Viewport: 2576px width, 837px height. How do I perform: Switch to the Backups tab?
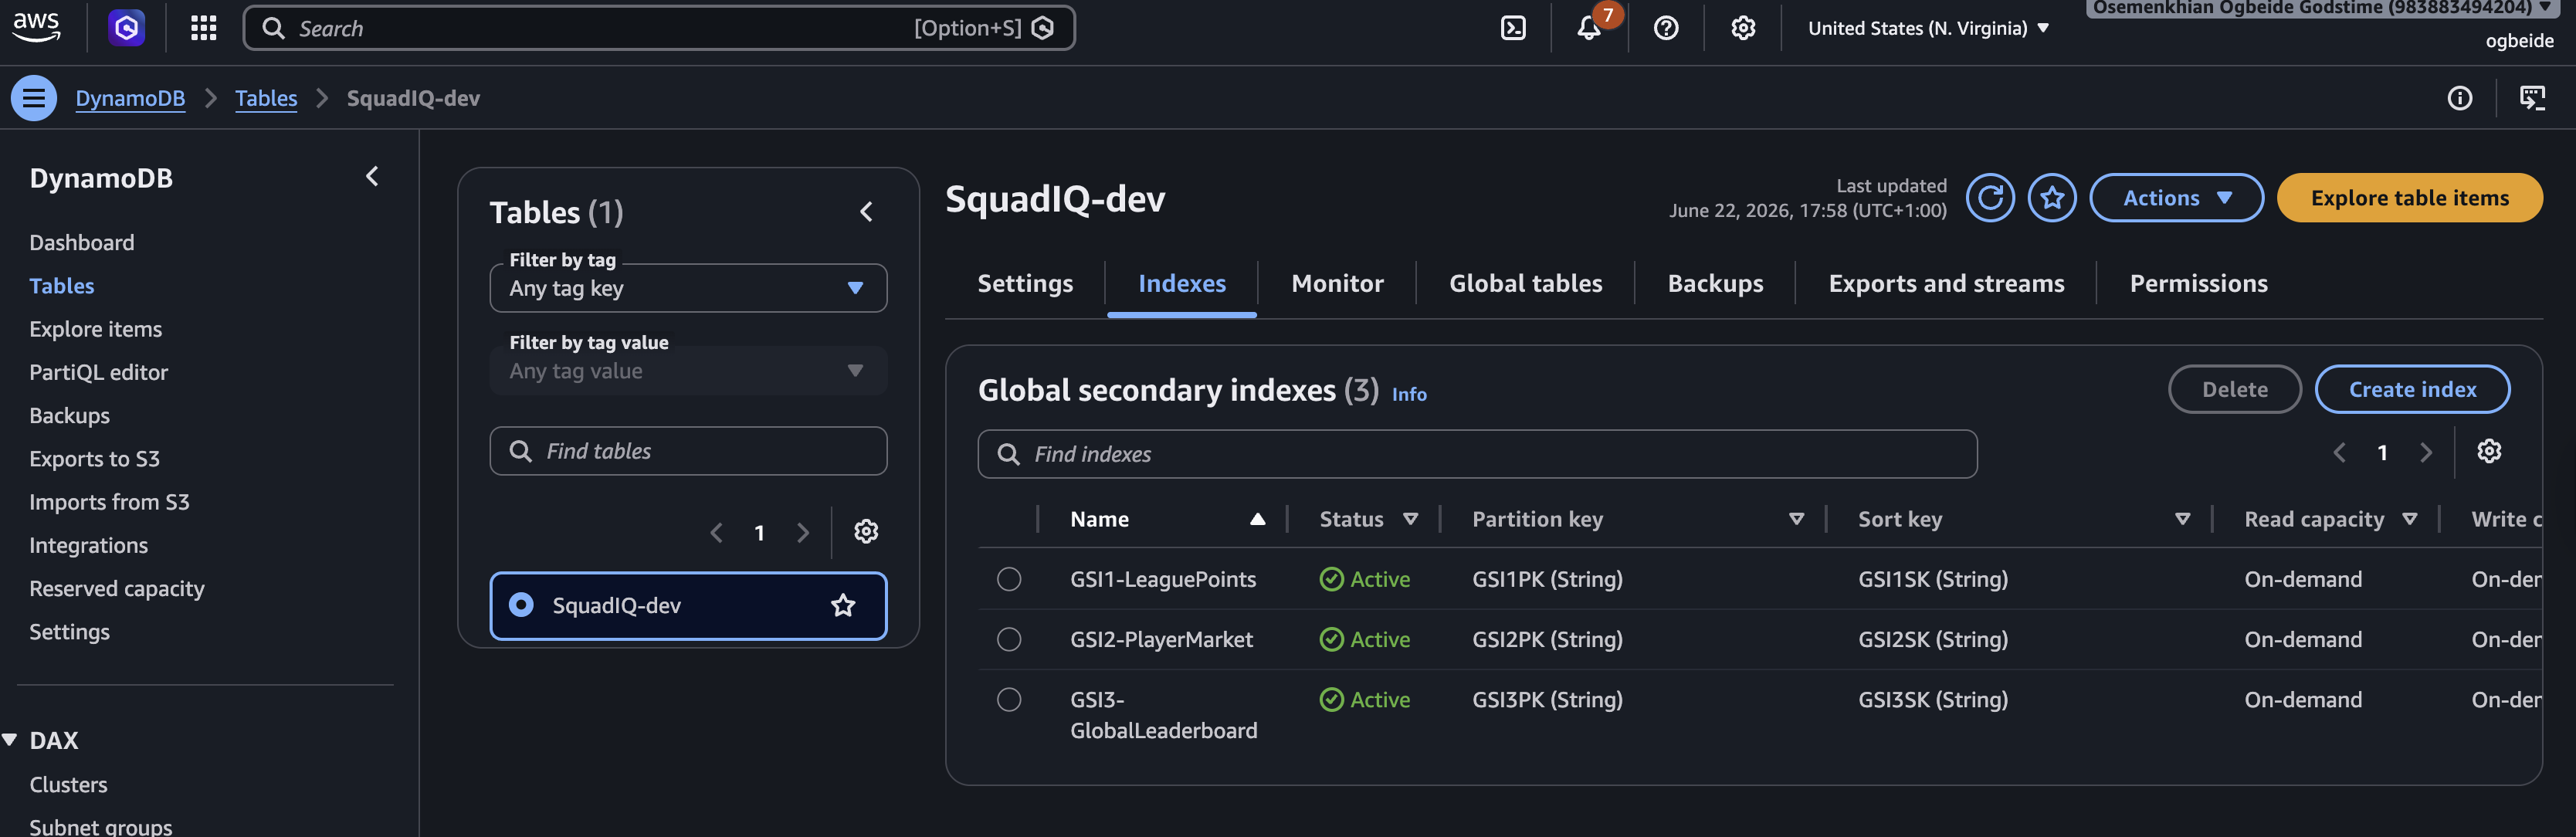1715,284
